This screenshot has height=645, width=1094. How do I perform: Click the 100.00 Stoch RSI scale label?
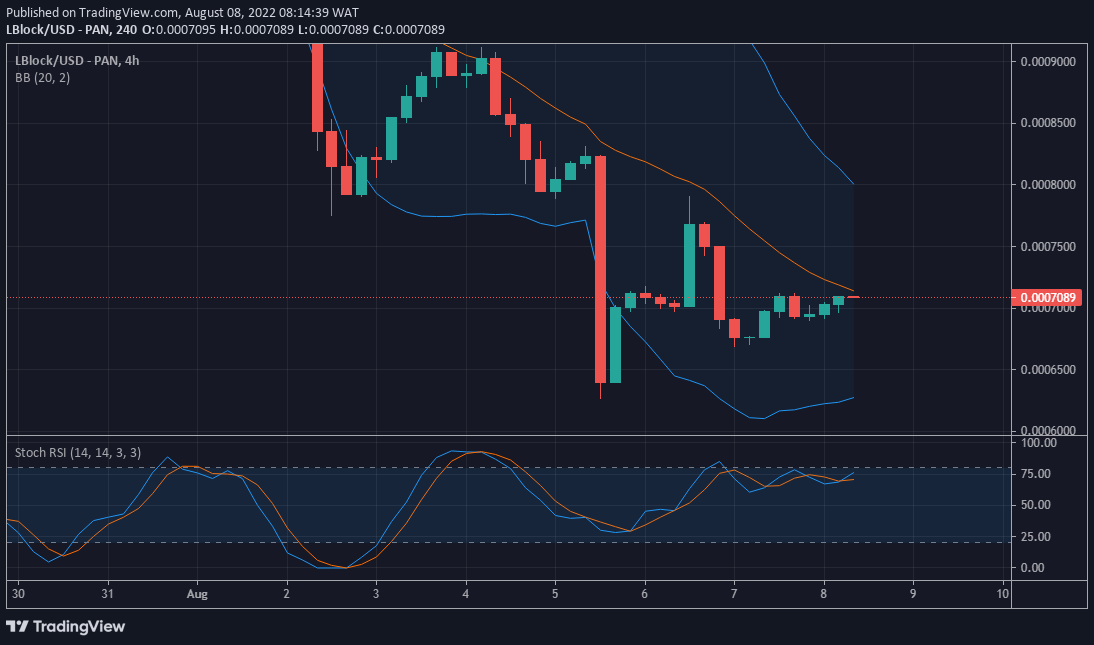[x=1039, y=443]
